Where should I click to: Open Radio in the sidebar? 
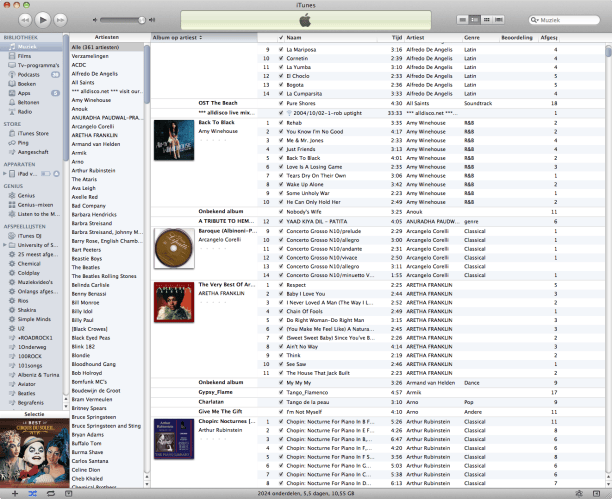pos(25,112)
